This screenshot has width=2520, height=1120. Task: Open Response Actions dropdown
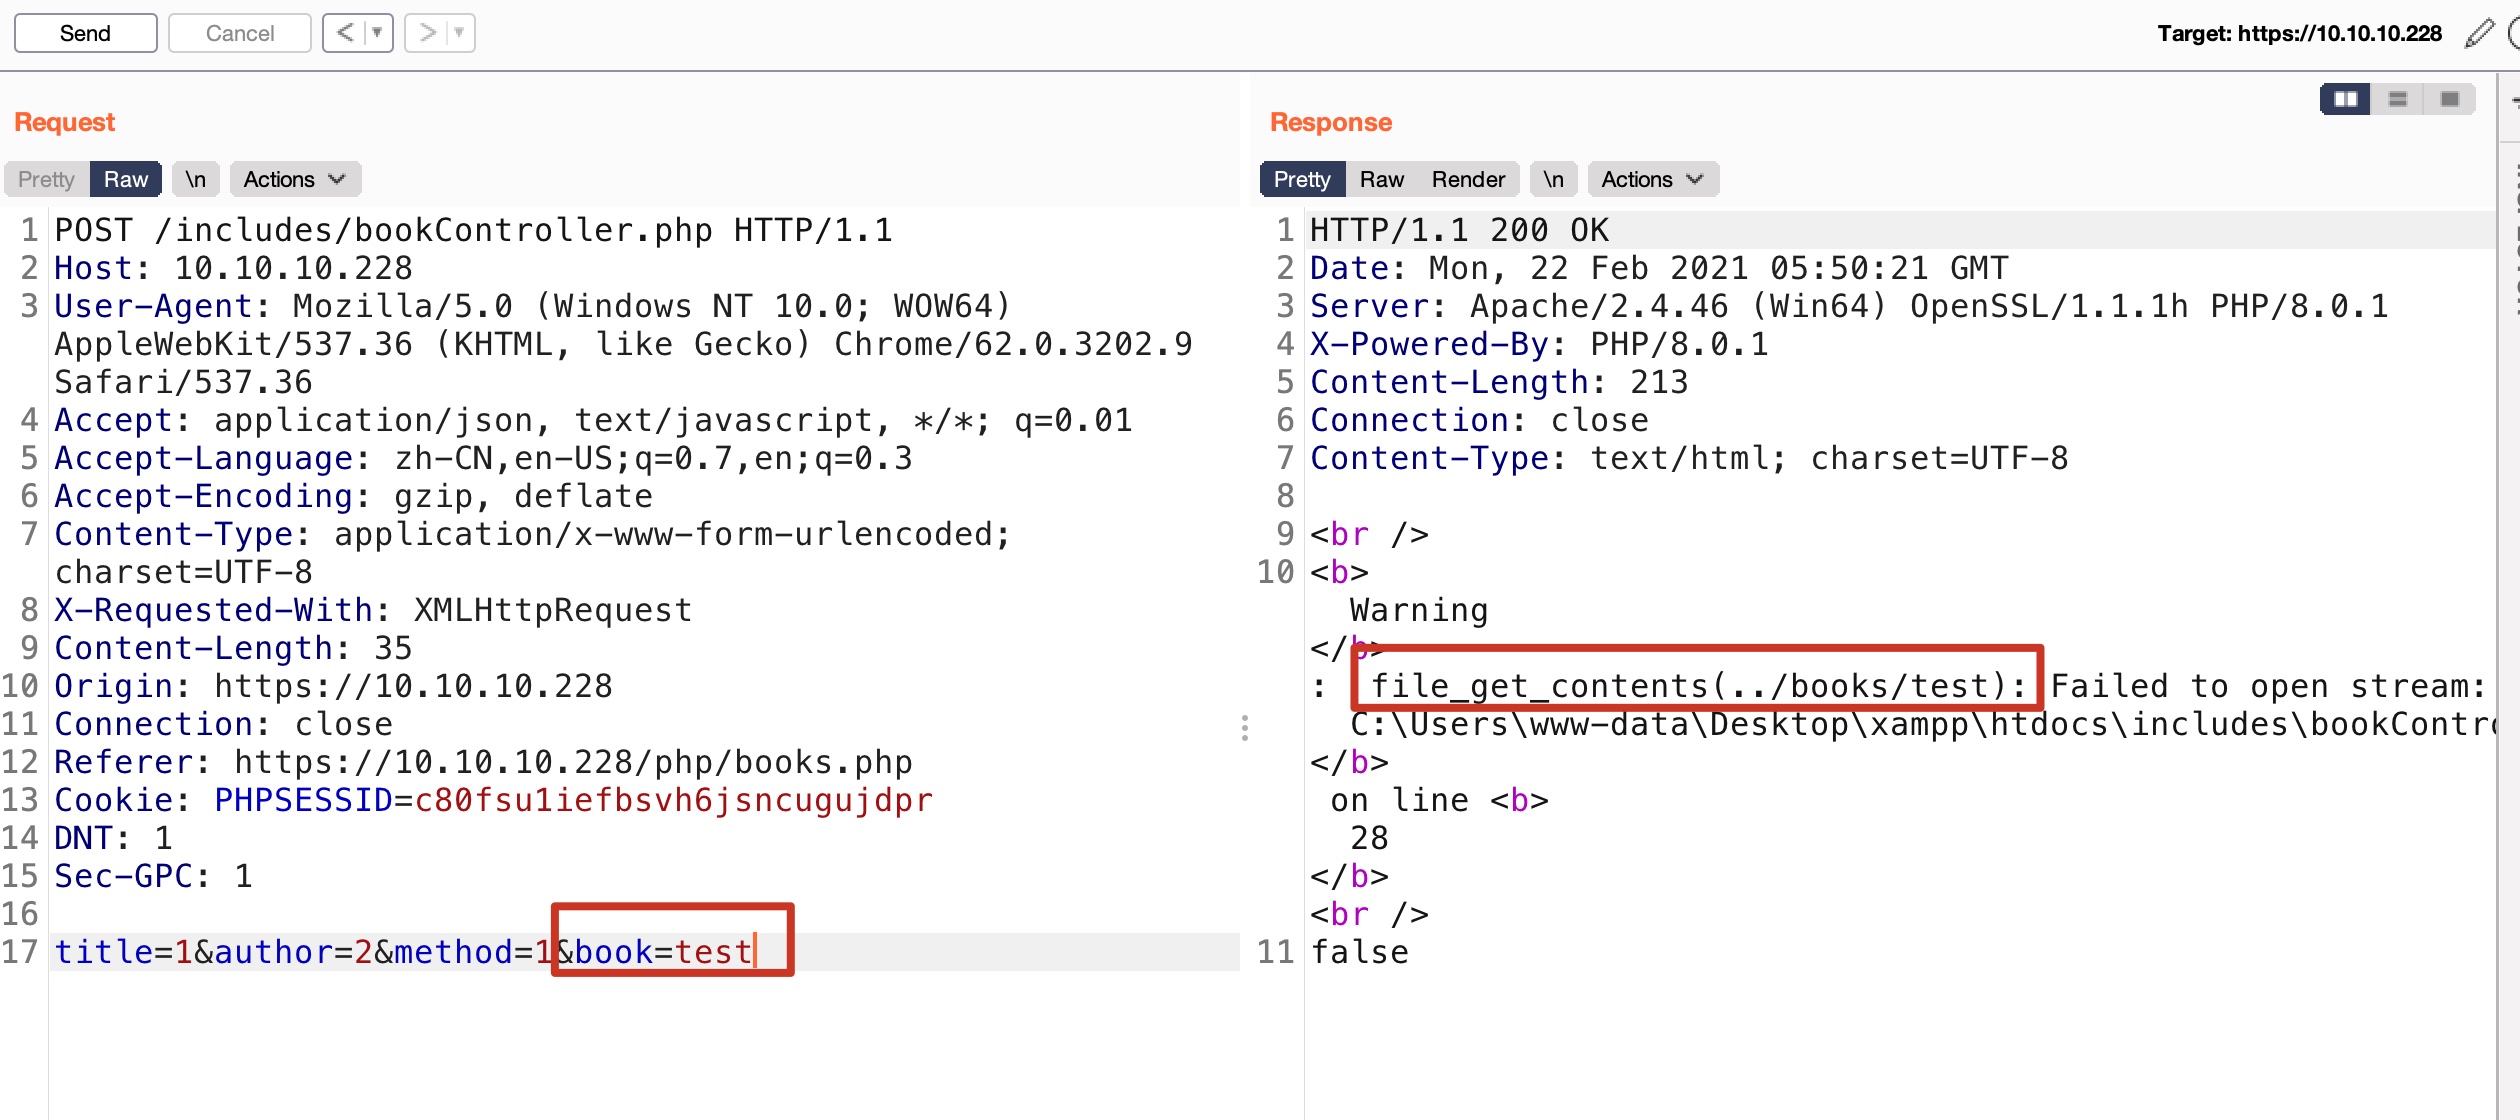[1652, 179]
